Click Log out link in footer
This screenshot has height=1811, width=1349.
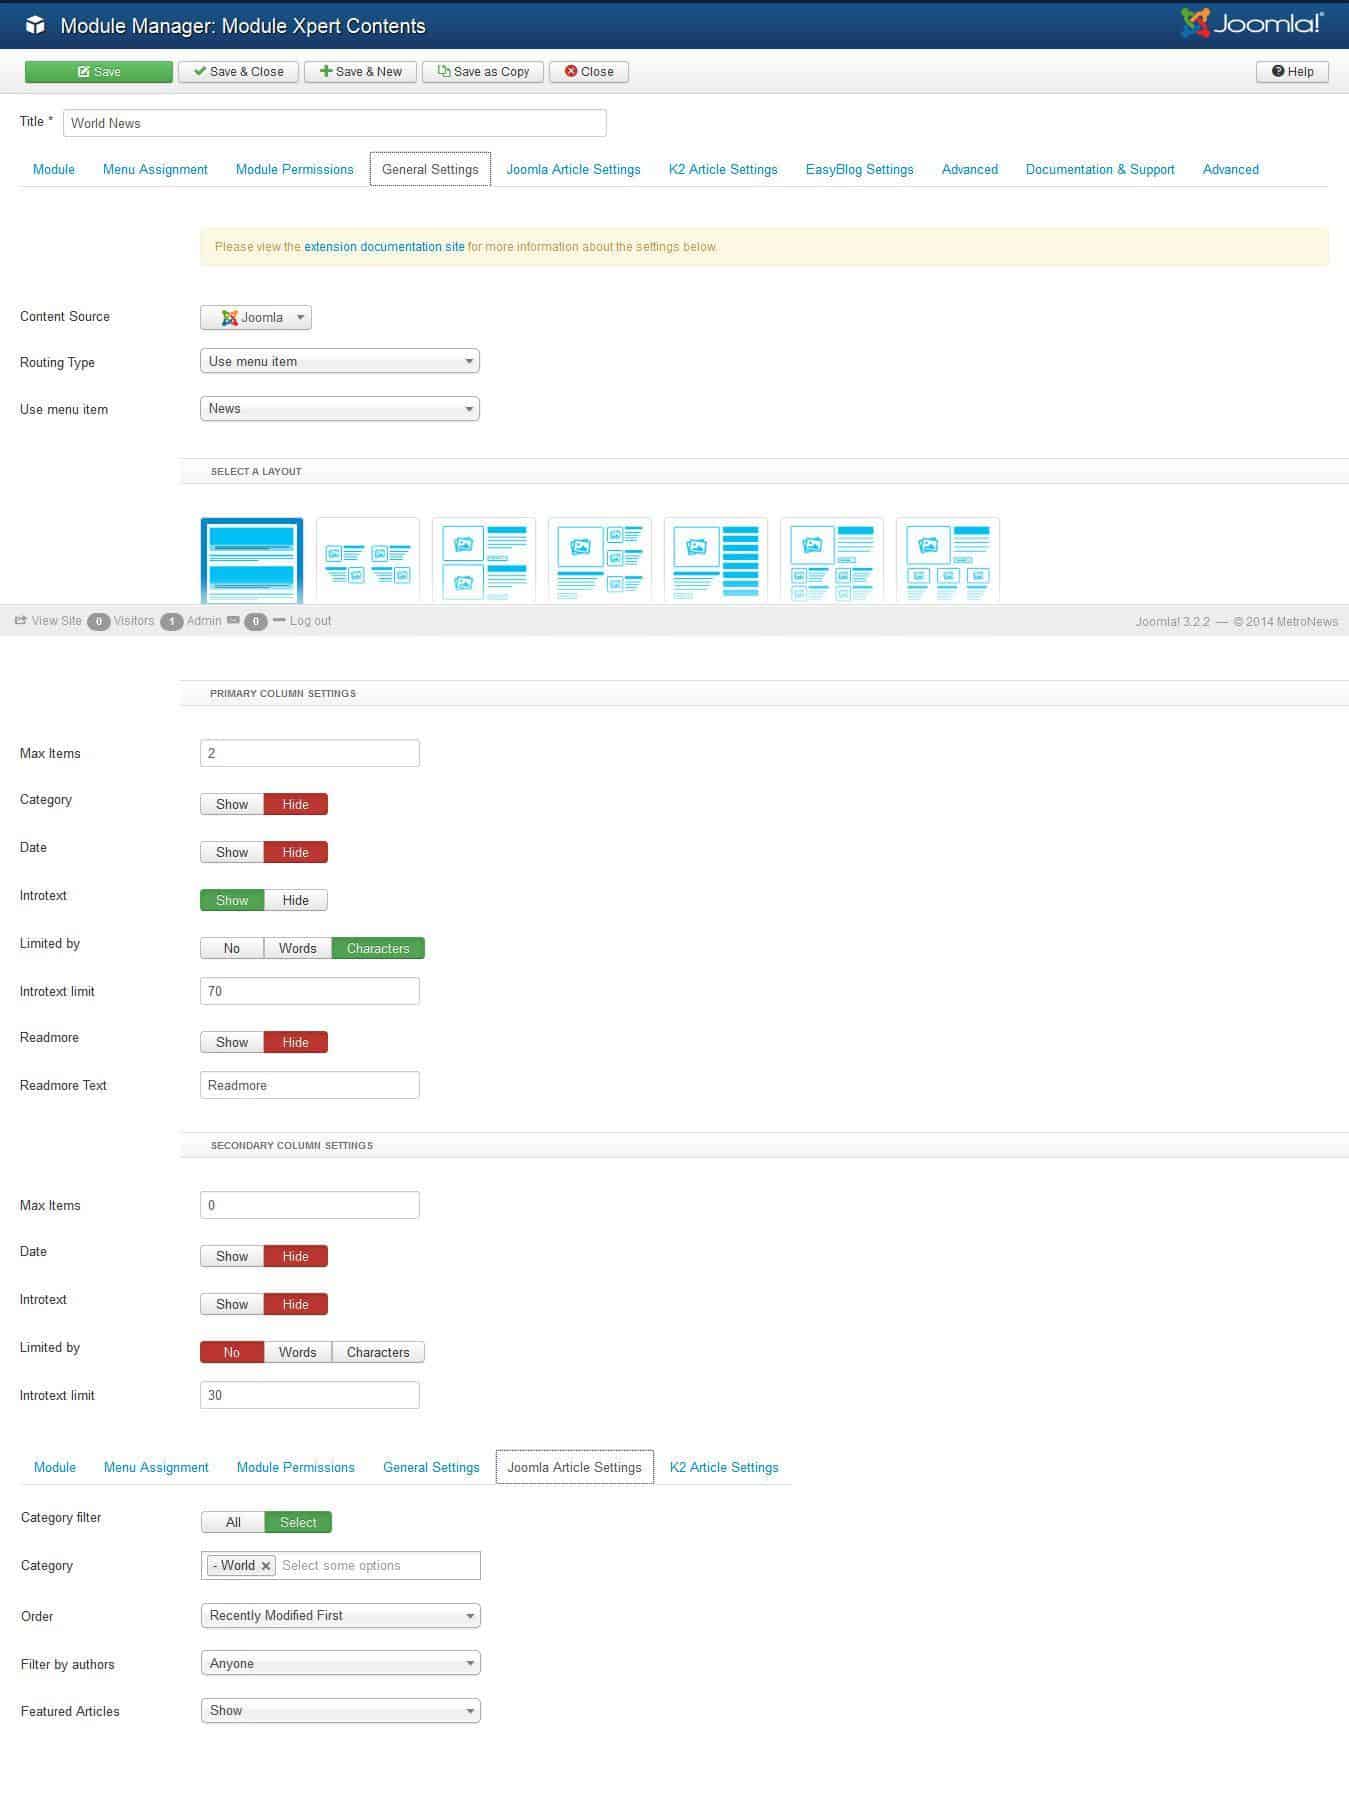coord(310,621)
